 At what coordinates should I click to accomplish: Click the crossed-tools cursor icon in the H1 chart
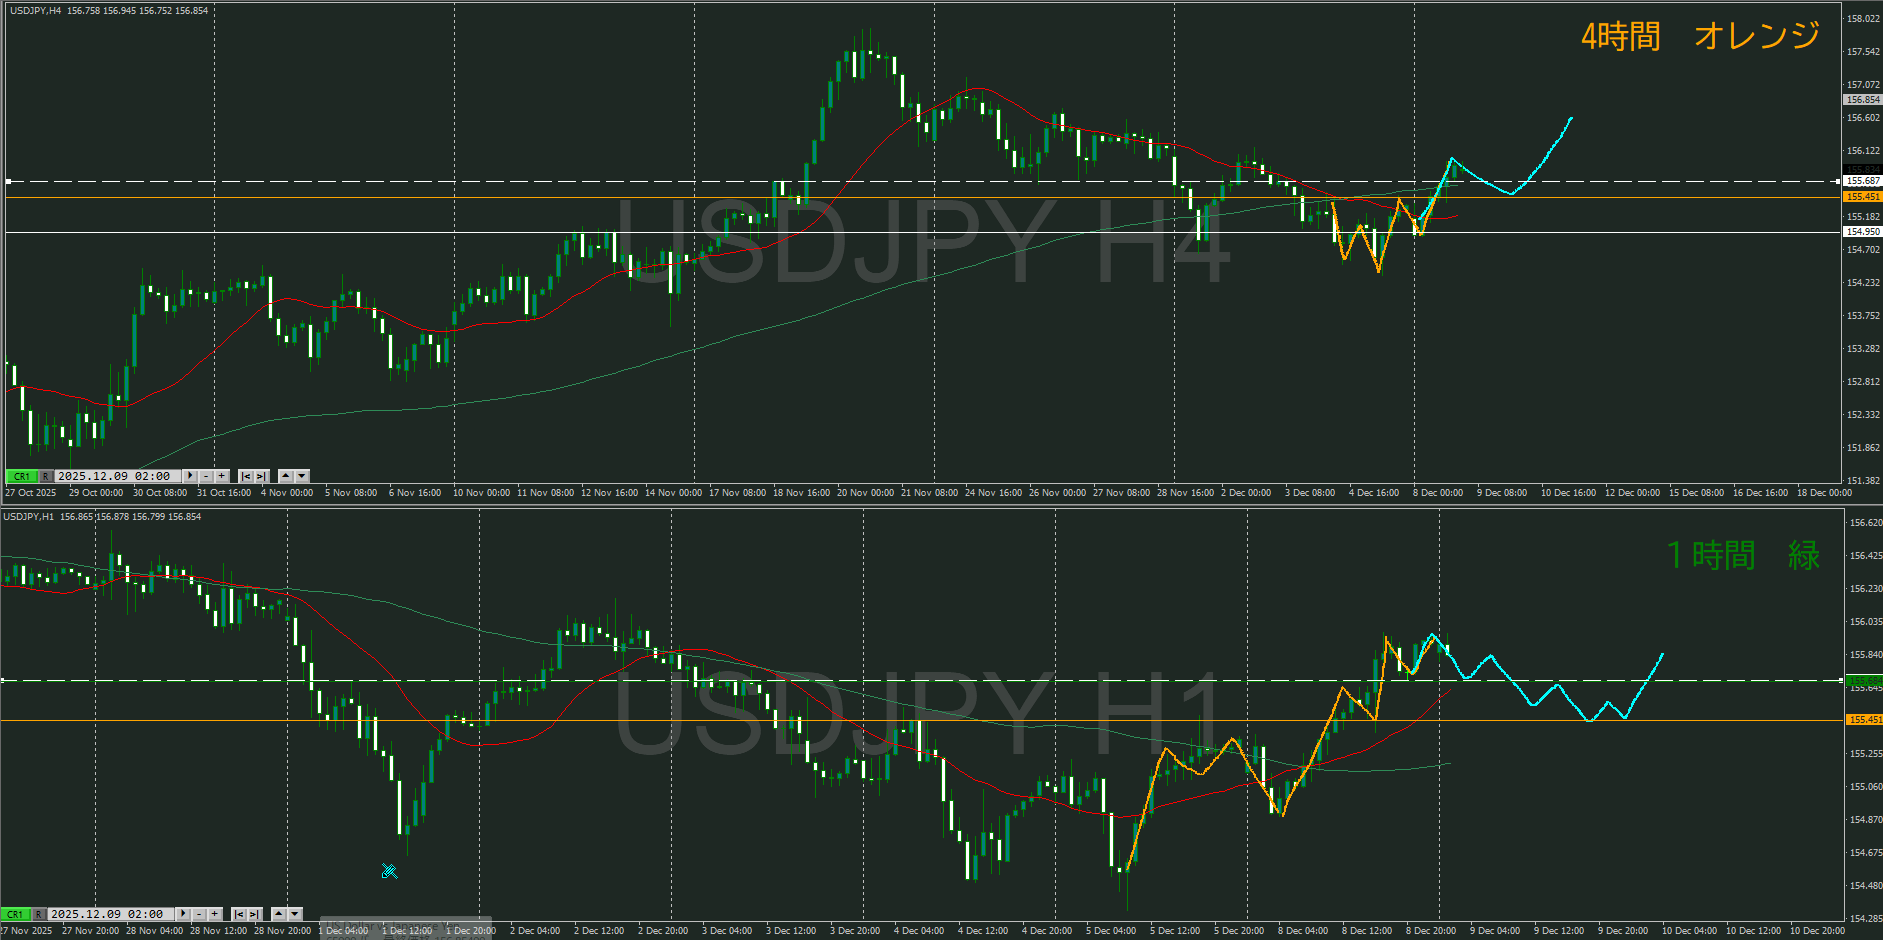(389, 871)
